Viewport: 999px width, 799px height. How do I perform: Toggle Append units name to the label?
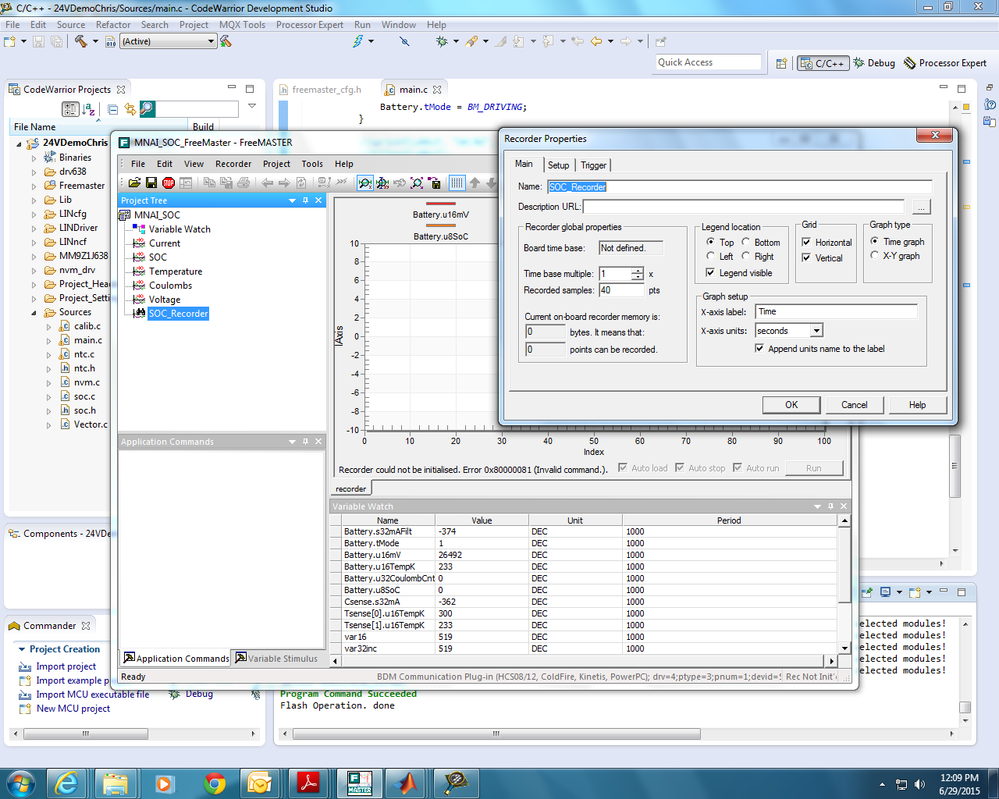pyautogui.click(x=759, y=349)
